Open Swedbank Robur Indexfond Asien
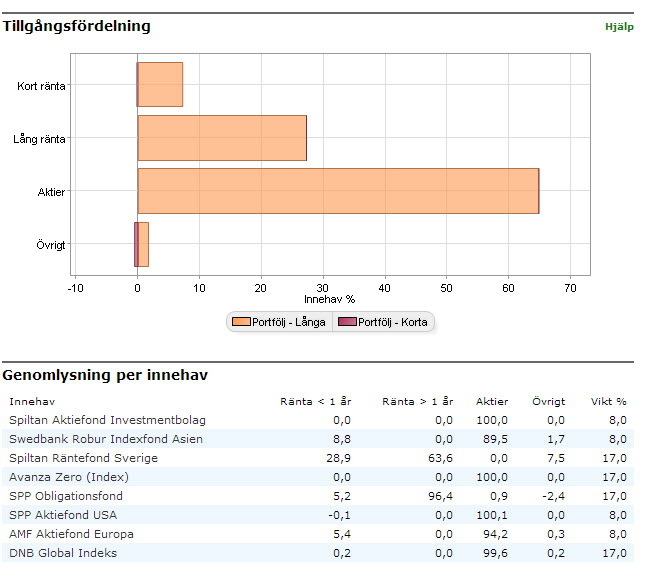 click(x=106, y=439)
